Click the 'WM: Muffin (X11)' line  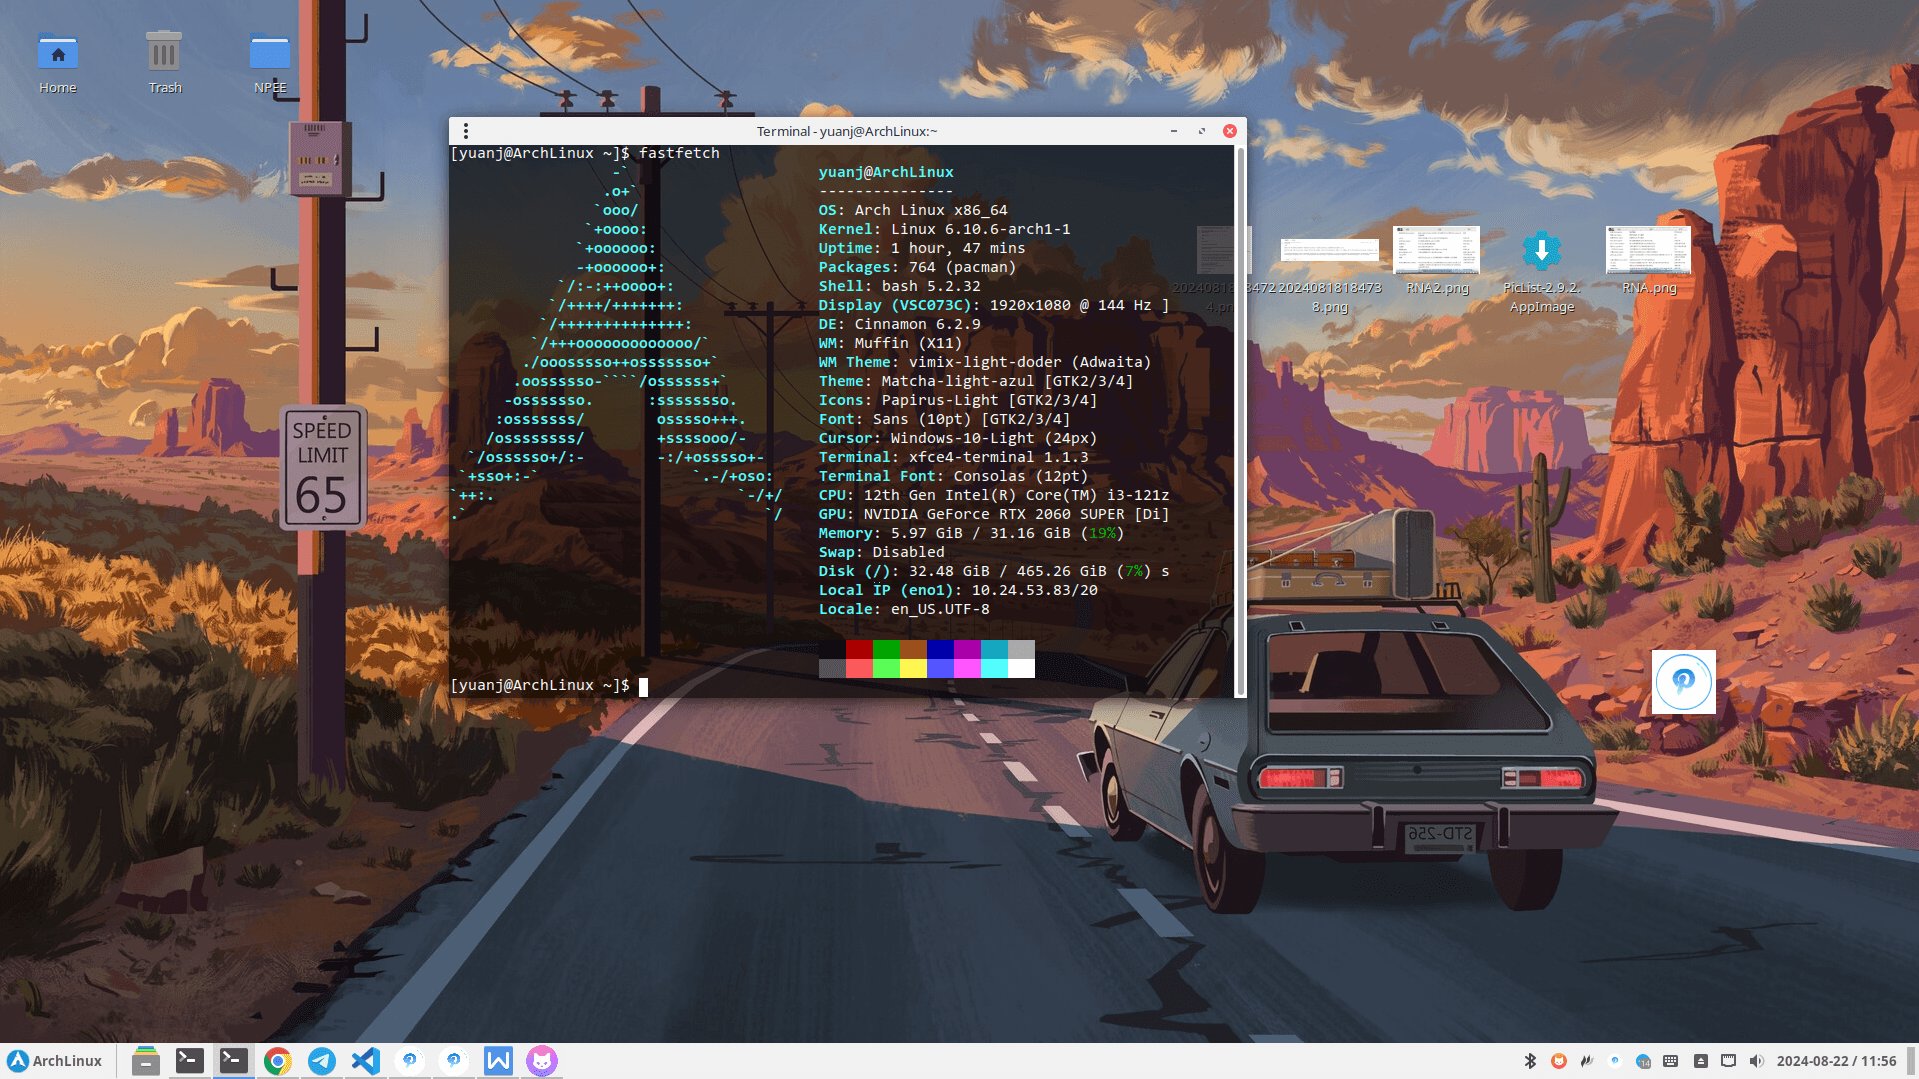point(890,343)
